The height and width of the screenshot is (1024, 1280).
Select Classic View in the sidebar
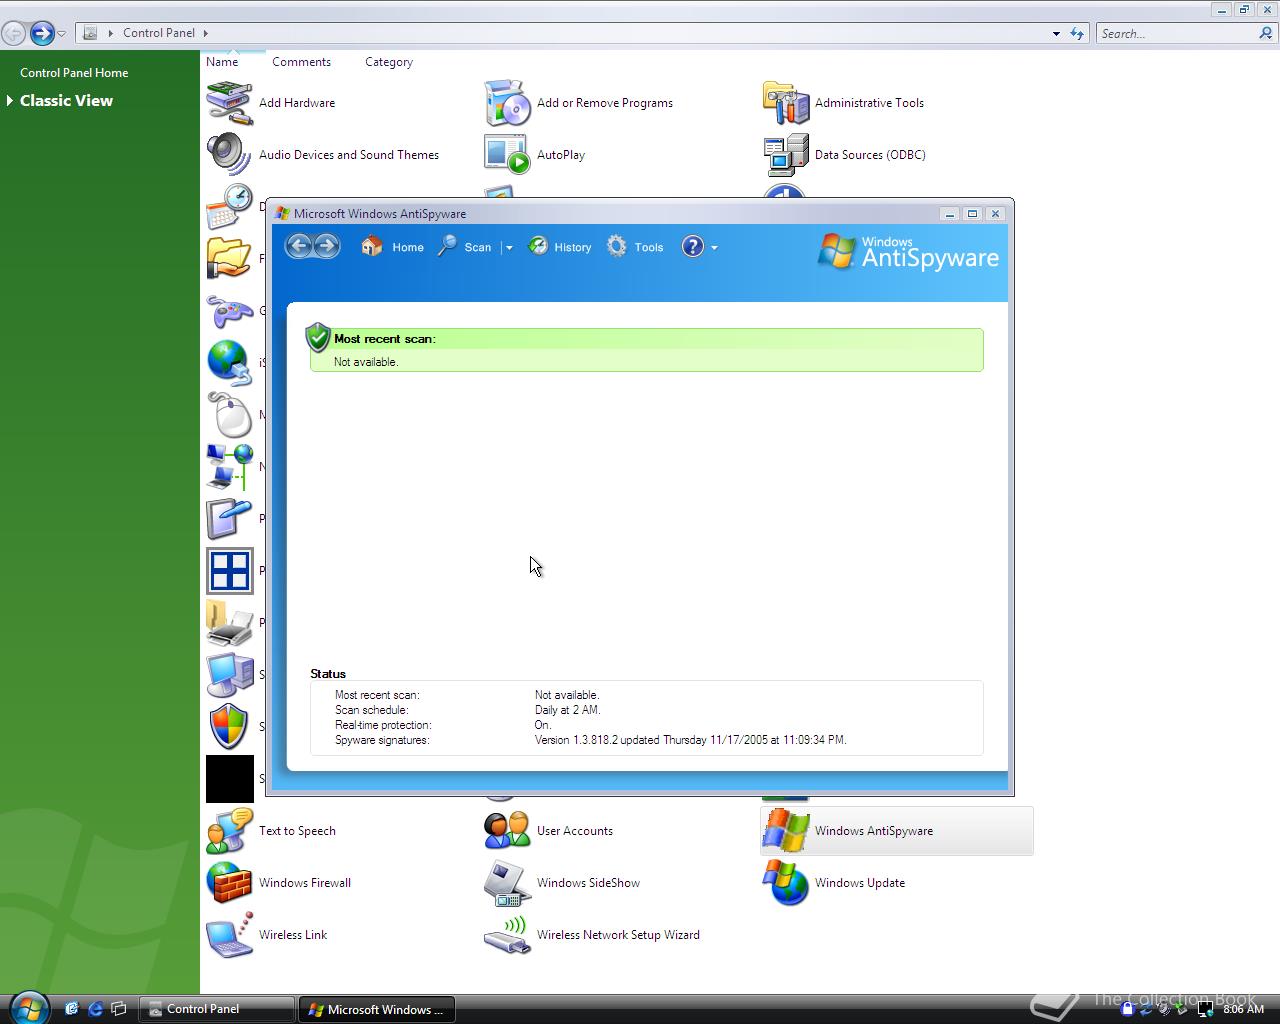click(66, 100)
